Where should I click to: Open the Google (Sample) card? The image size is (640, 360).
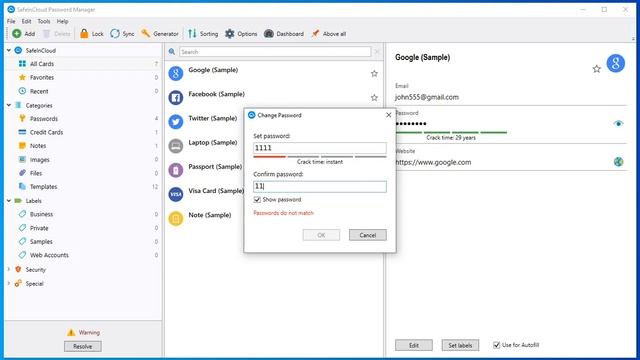273,73
